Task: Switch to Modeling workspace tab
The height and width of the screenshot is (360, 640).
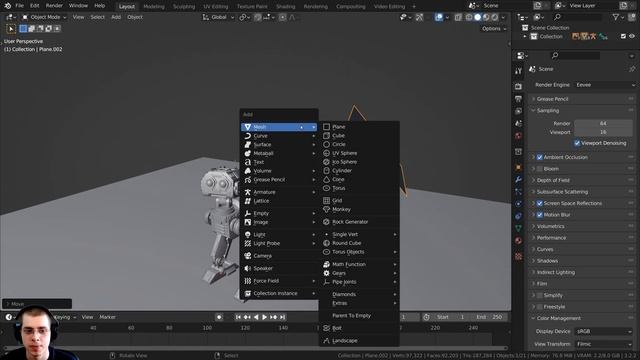Action: coord(154,7)
